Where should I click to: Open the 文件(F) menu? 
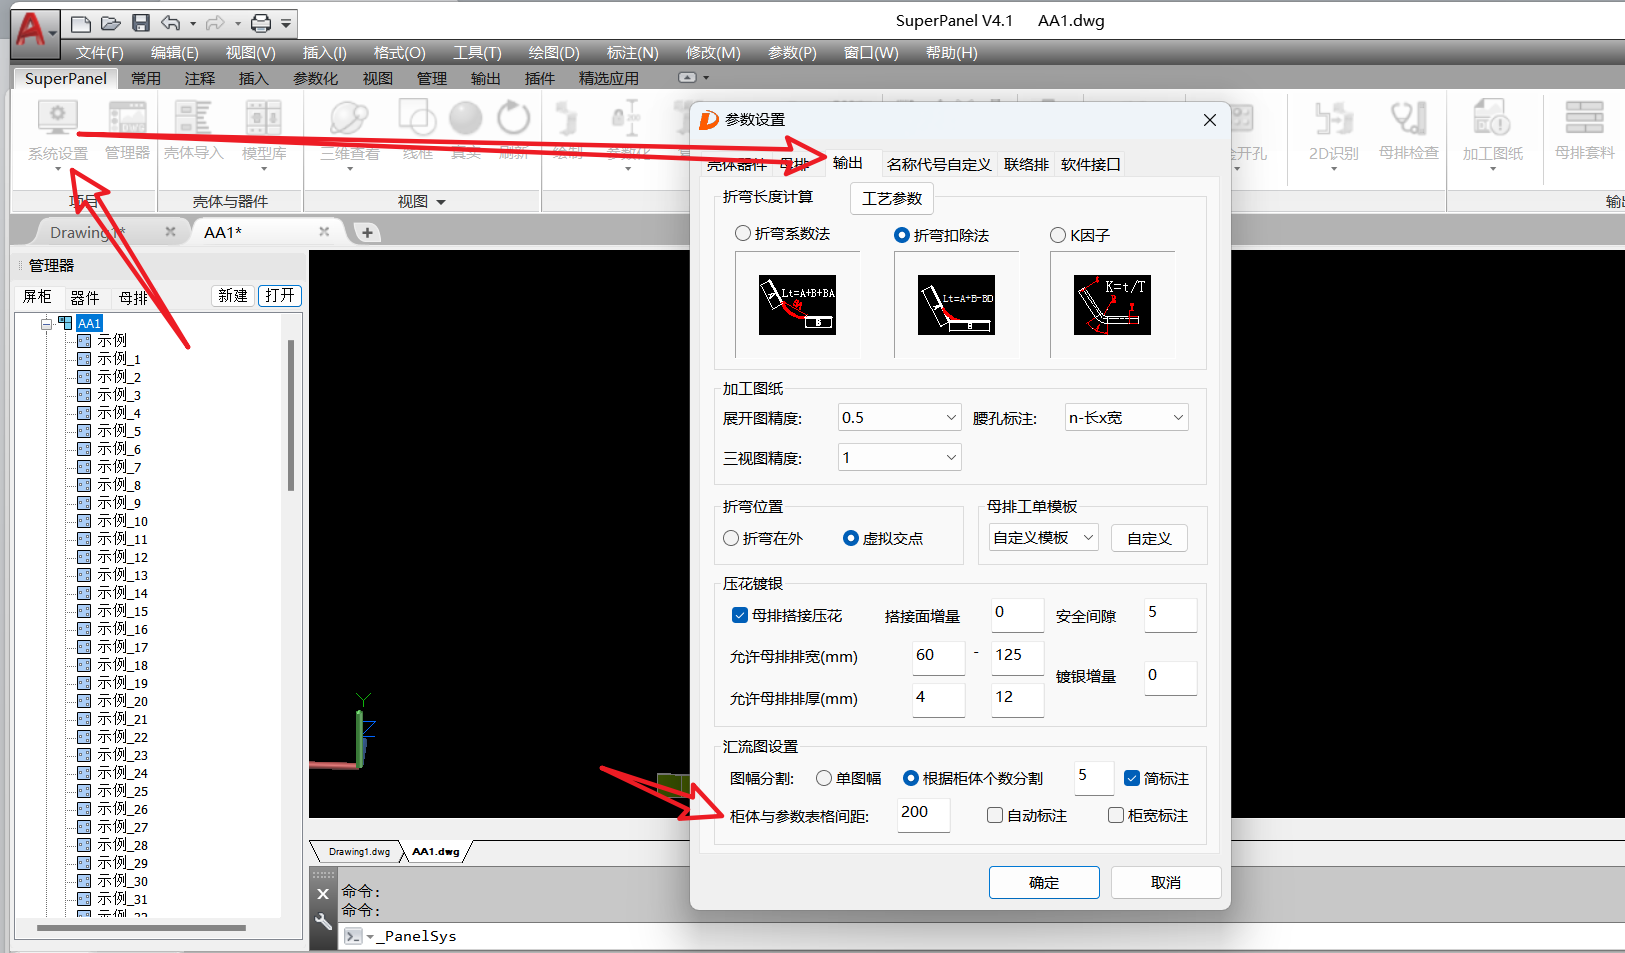[x=100, y=52]
